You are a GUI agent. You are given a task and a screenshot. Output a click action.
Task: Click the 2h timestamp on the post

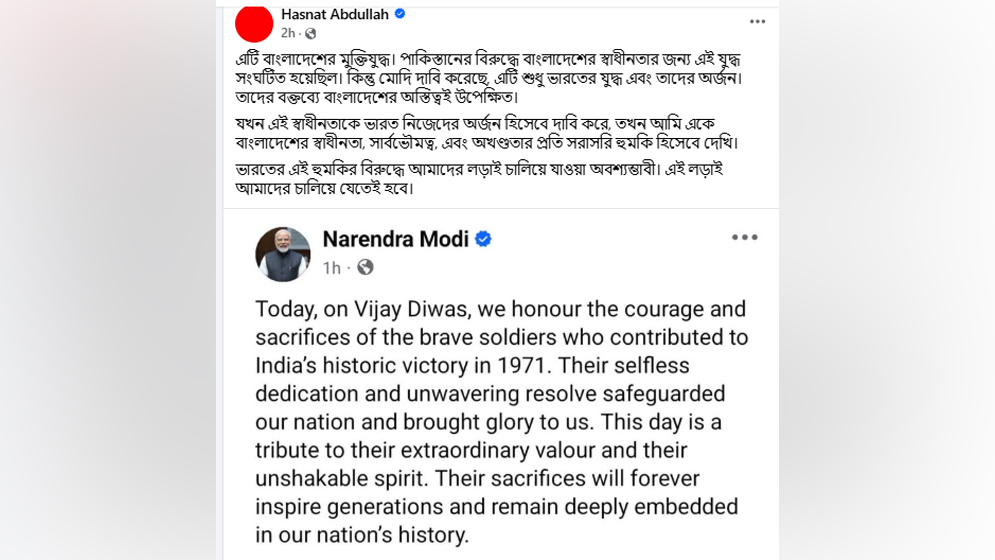(288, 33)
